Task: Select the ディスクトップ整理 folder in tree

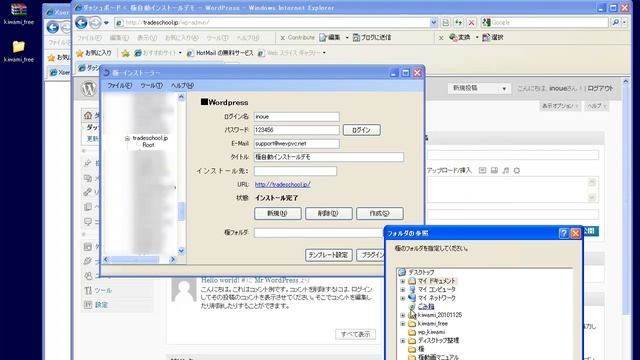Action: pos(438,340)
